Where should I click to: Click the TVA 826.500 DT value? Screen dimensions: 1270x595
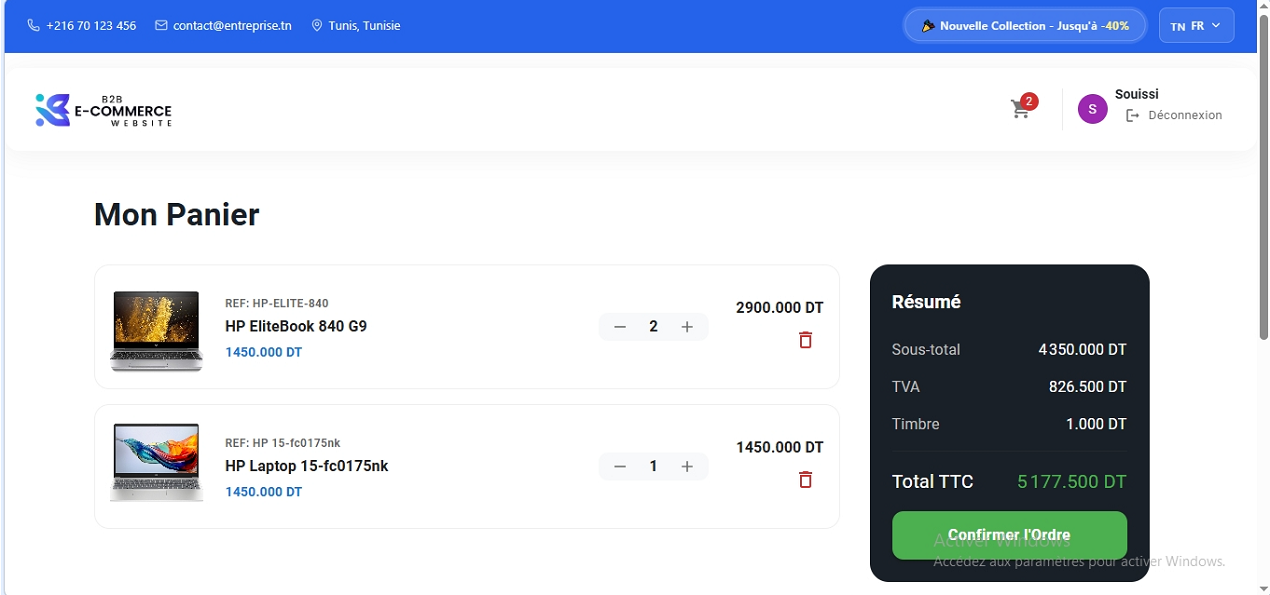click(x=1088, y=387)
